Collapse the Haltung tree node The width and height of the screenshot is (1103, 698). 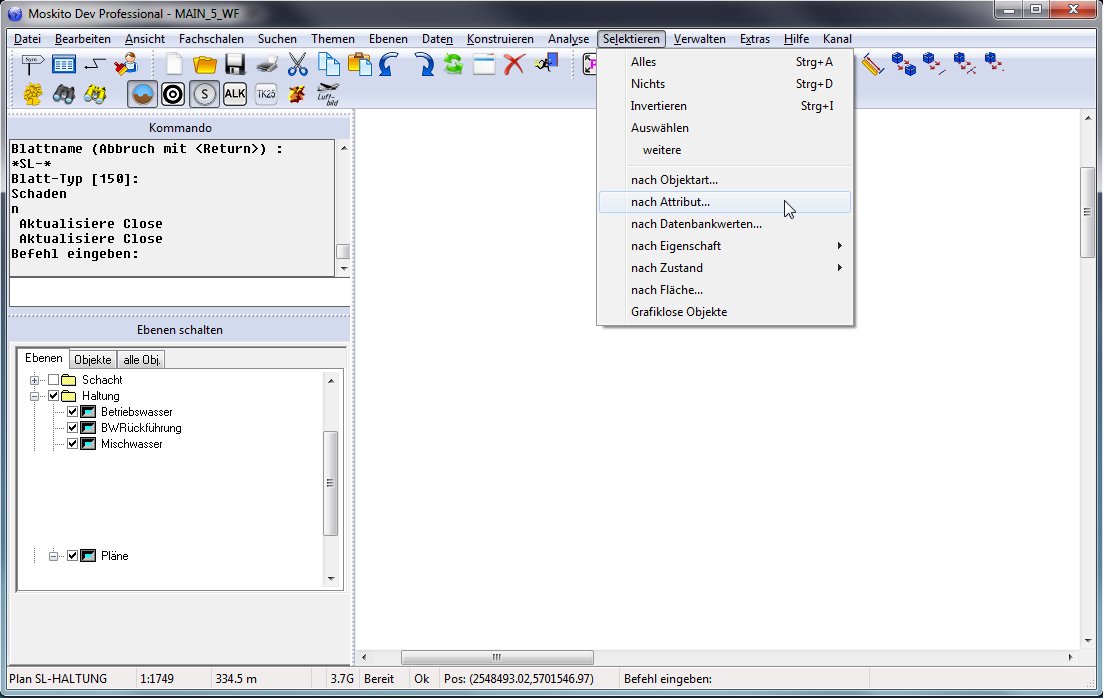35,396
